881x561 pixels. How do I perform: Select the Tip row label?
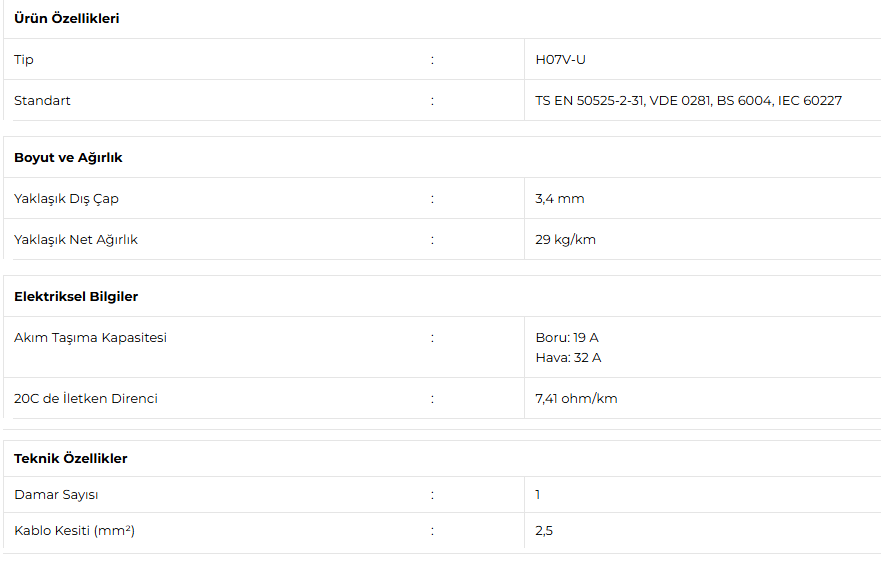click(x=24, y=60)
